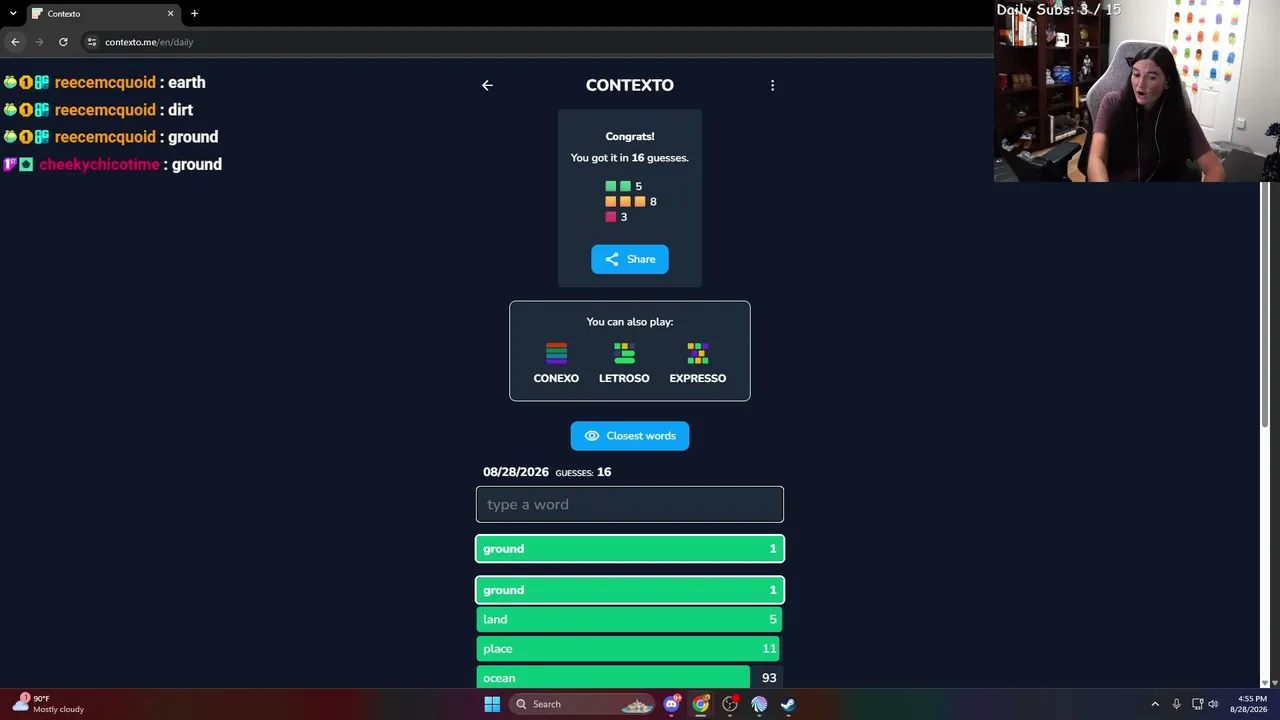Select the 'ocean' guess row
The width and height of the screenshot is (1280, 720).
click(630, 677)
